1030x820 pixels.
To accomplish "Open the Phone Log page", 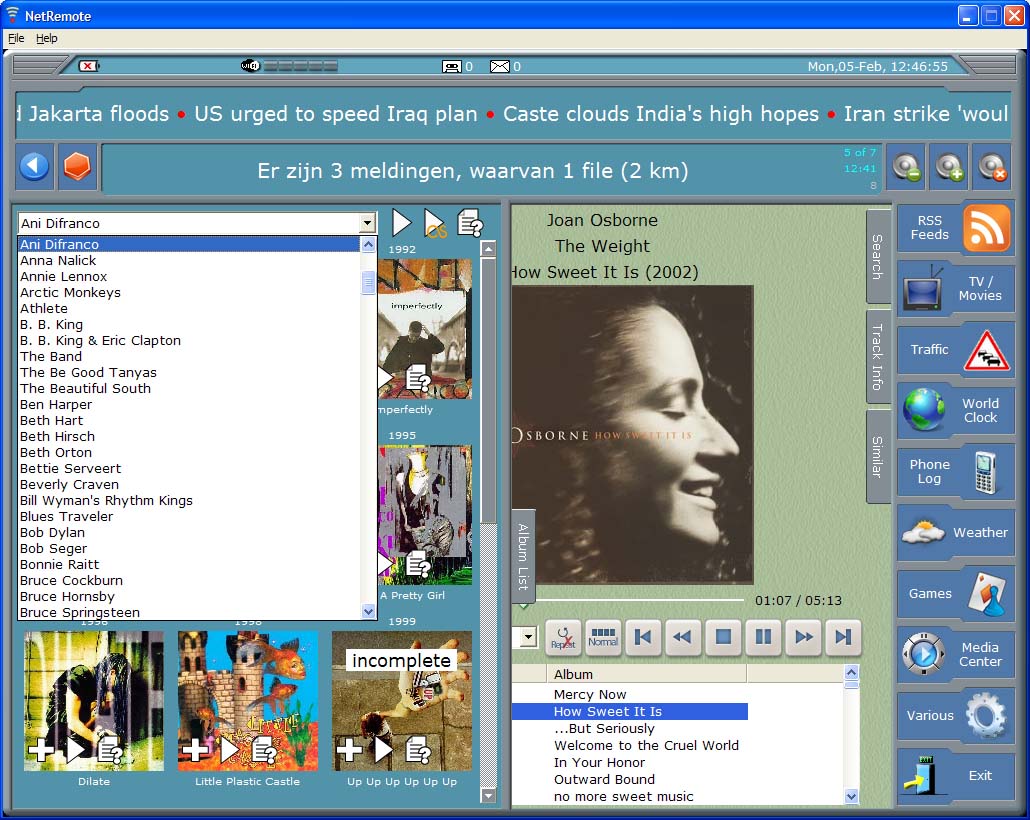I will click(x=955, y=472).
